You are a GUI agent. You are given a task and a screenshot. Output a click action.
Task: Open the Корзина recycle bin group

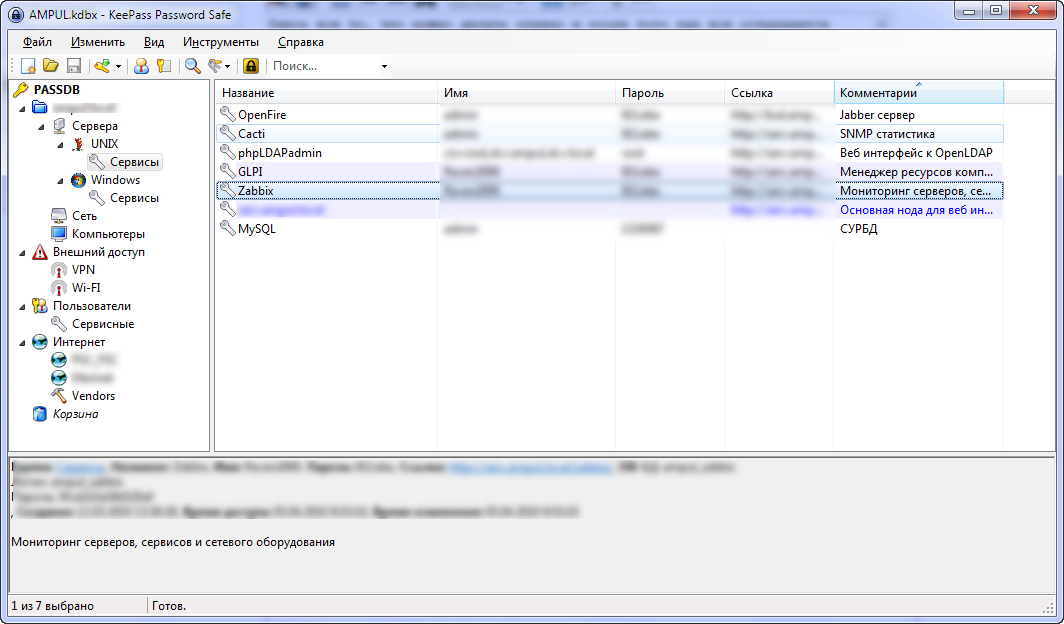(x=75, y=414)
